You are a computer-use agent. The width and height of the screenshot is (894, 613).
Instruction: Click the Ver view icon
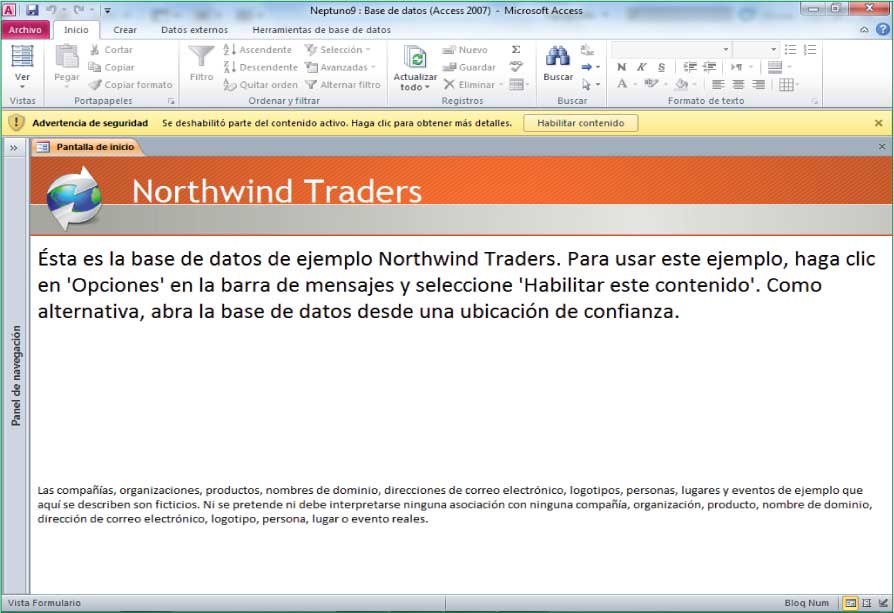[x=22, y=56]
